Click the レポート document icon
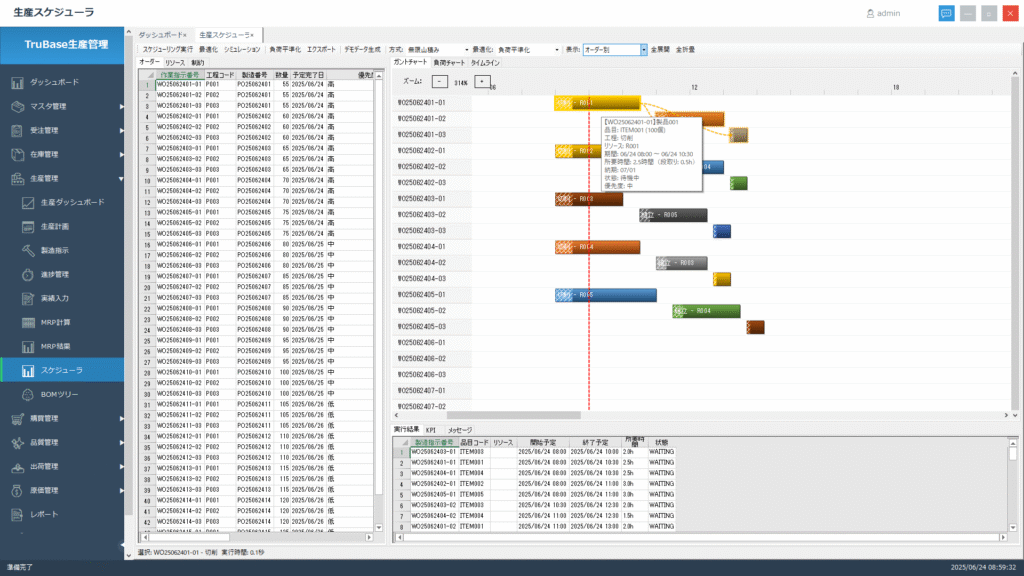This screenshot has height=576, width=1024. (18, 515)
